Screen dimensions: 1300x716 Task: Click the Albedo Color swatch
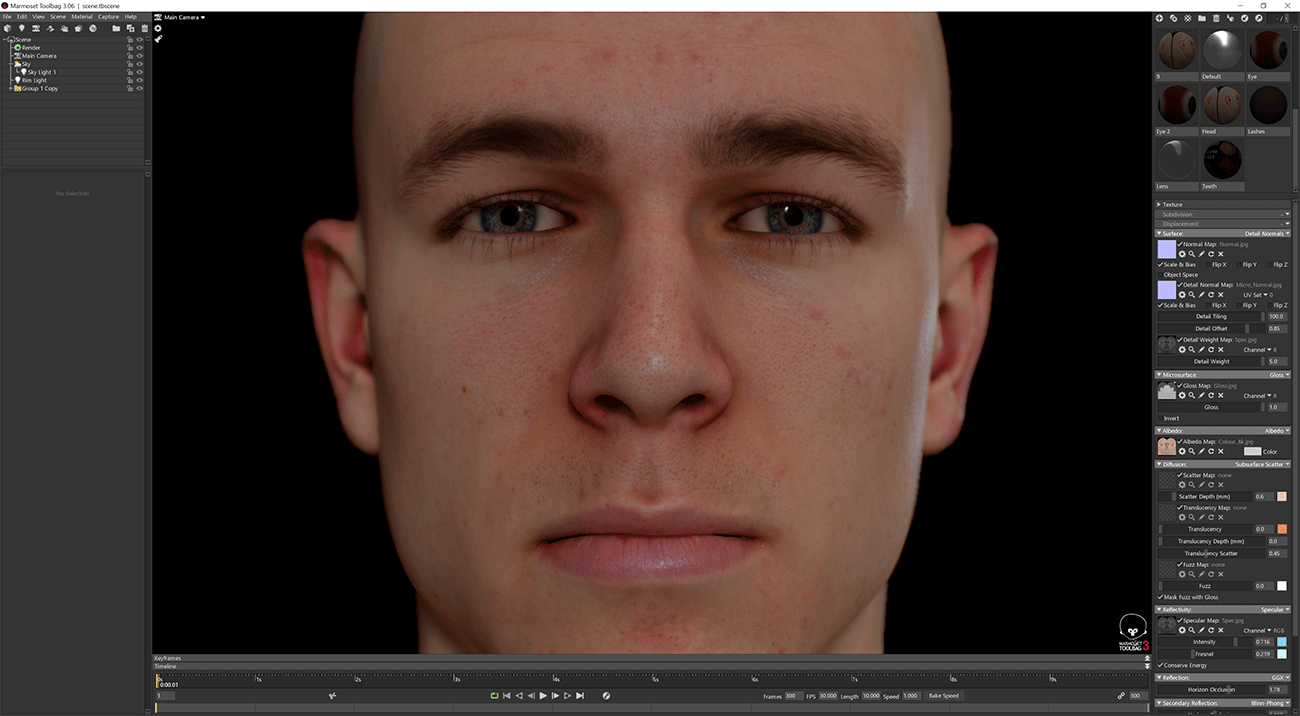point(1253,451)
